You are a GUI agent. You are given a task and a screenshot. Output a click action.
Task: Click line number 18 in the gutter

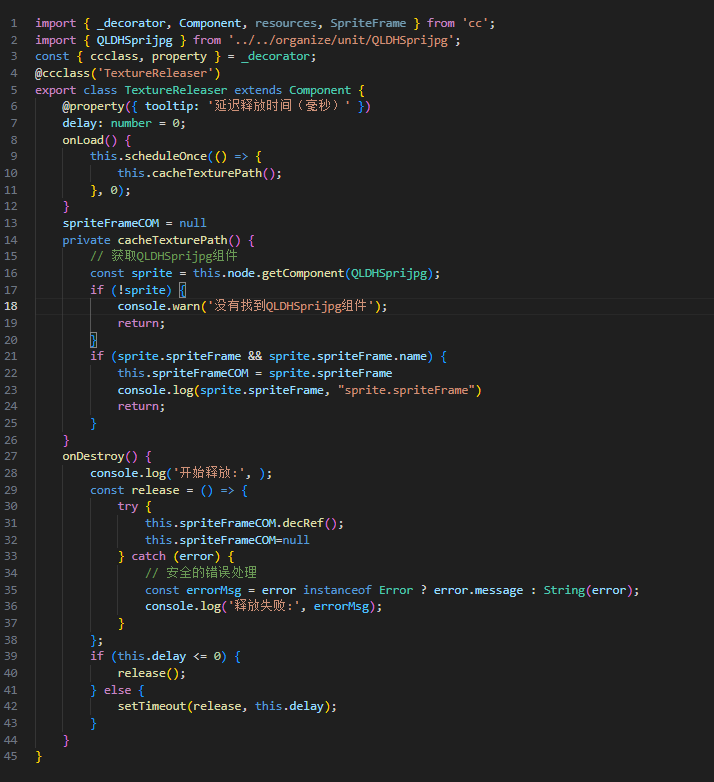pos(11,306)
